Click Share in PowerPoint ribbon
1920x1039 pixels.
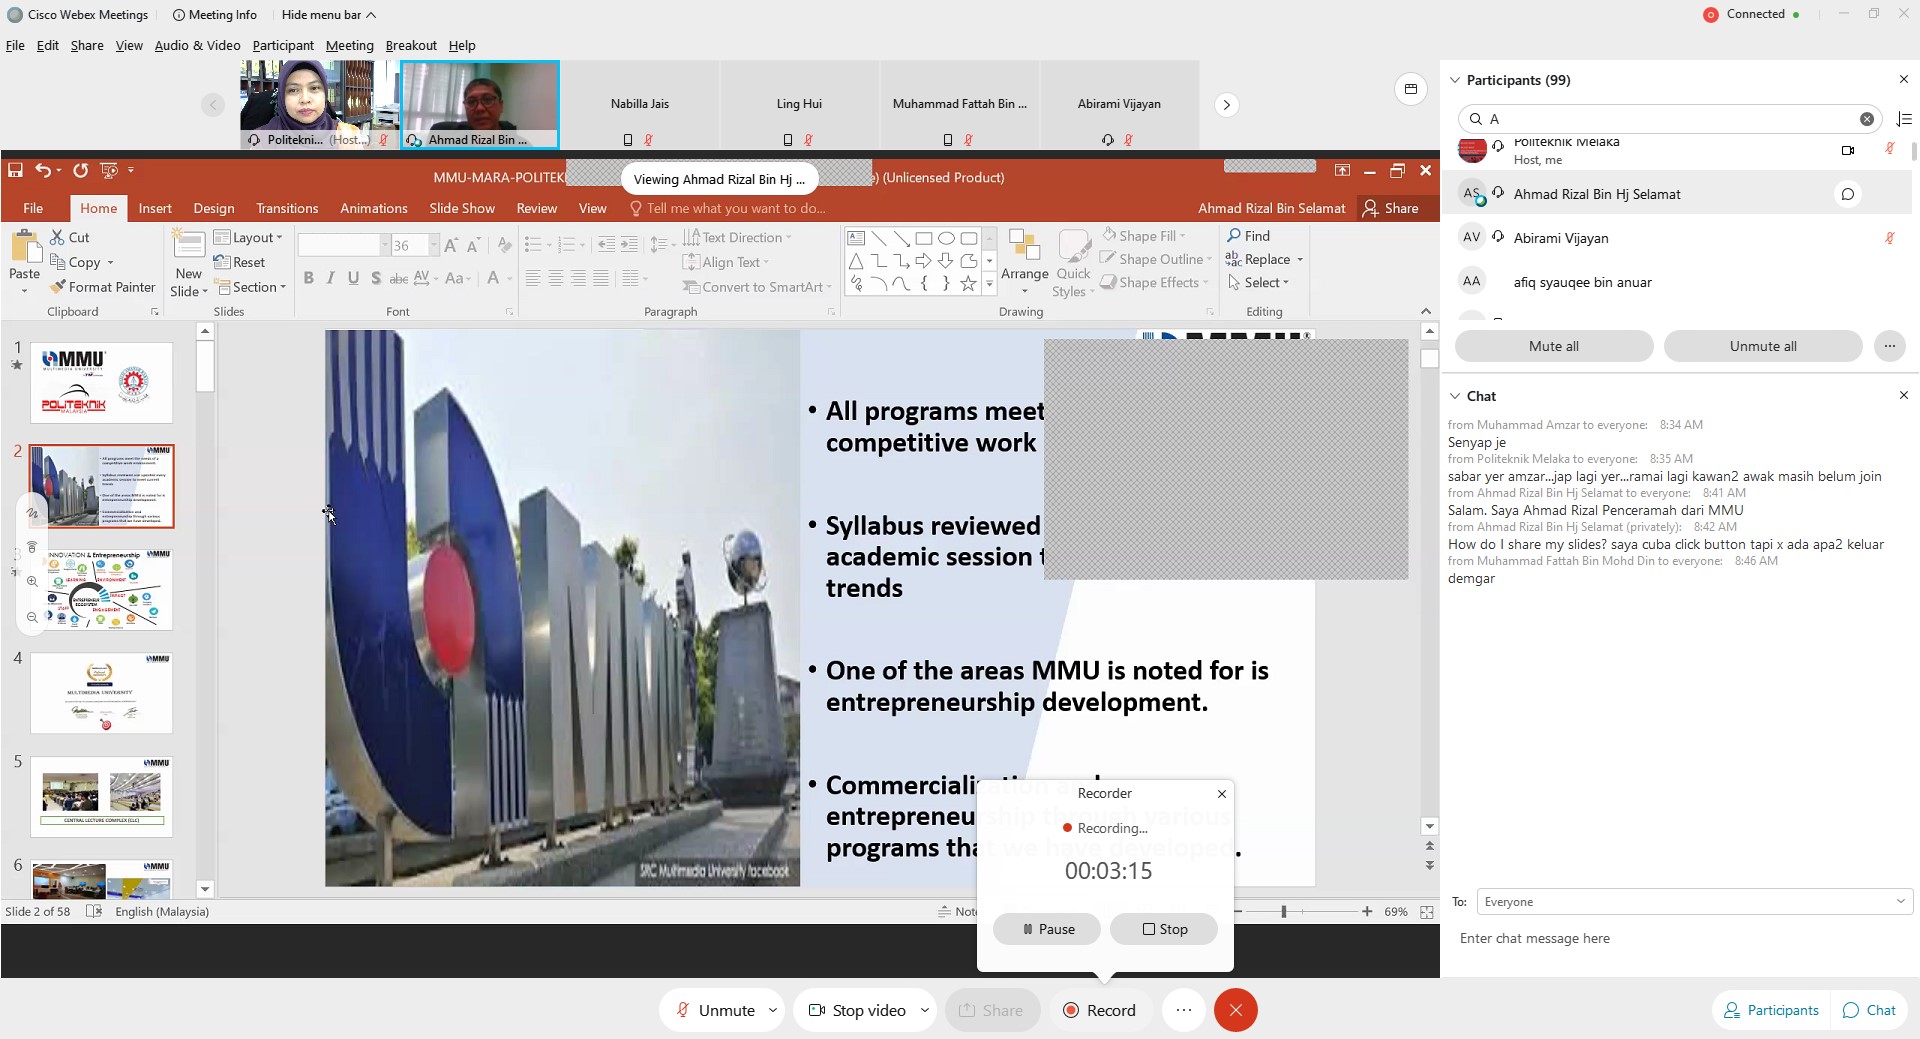pyautogui.click(x=1391, y=208)
